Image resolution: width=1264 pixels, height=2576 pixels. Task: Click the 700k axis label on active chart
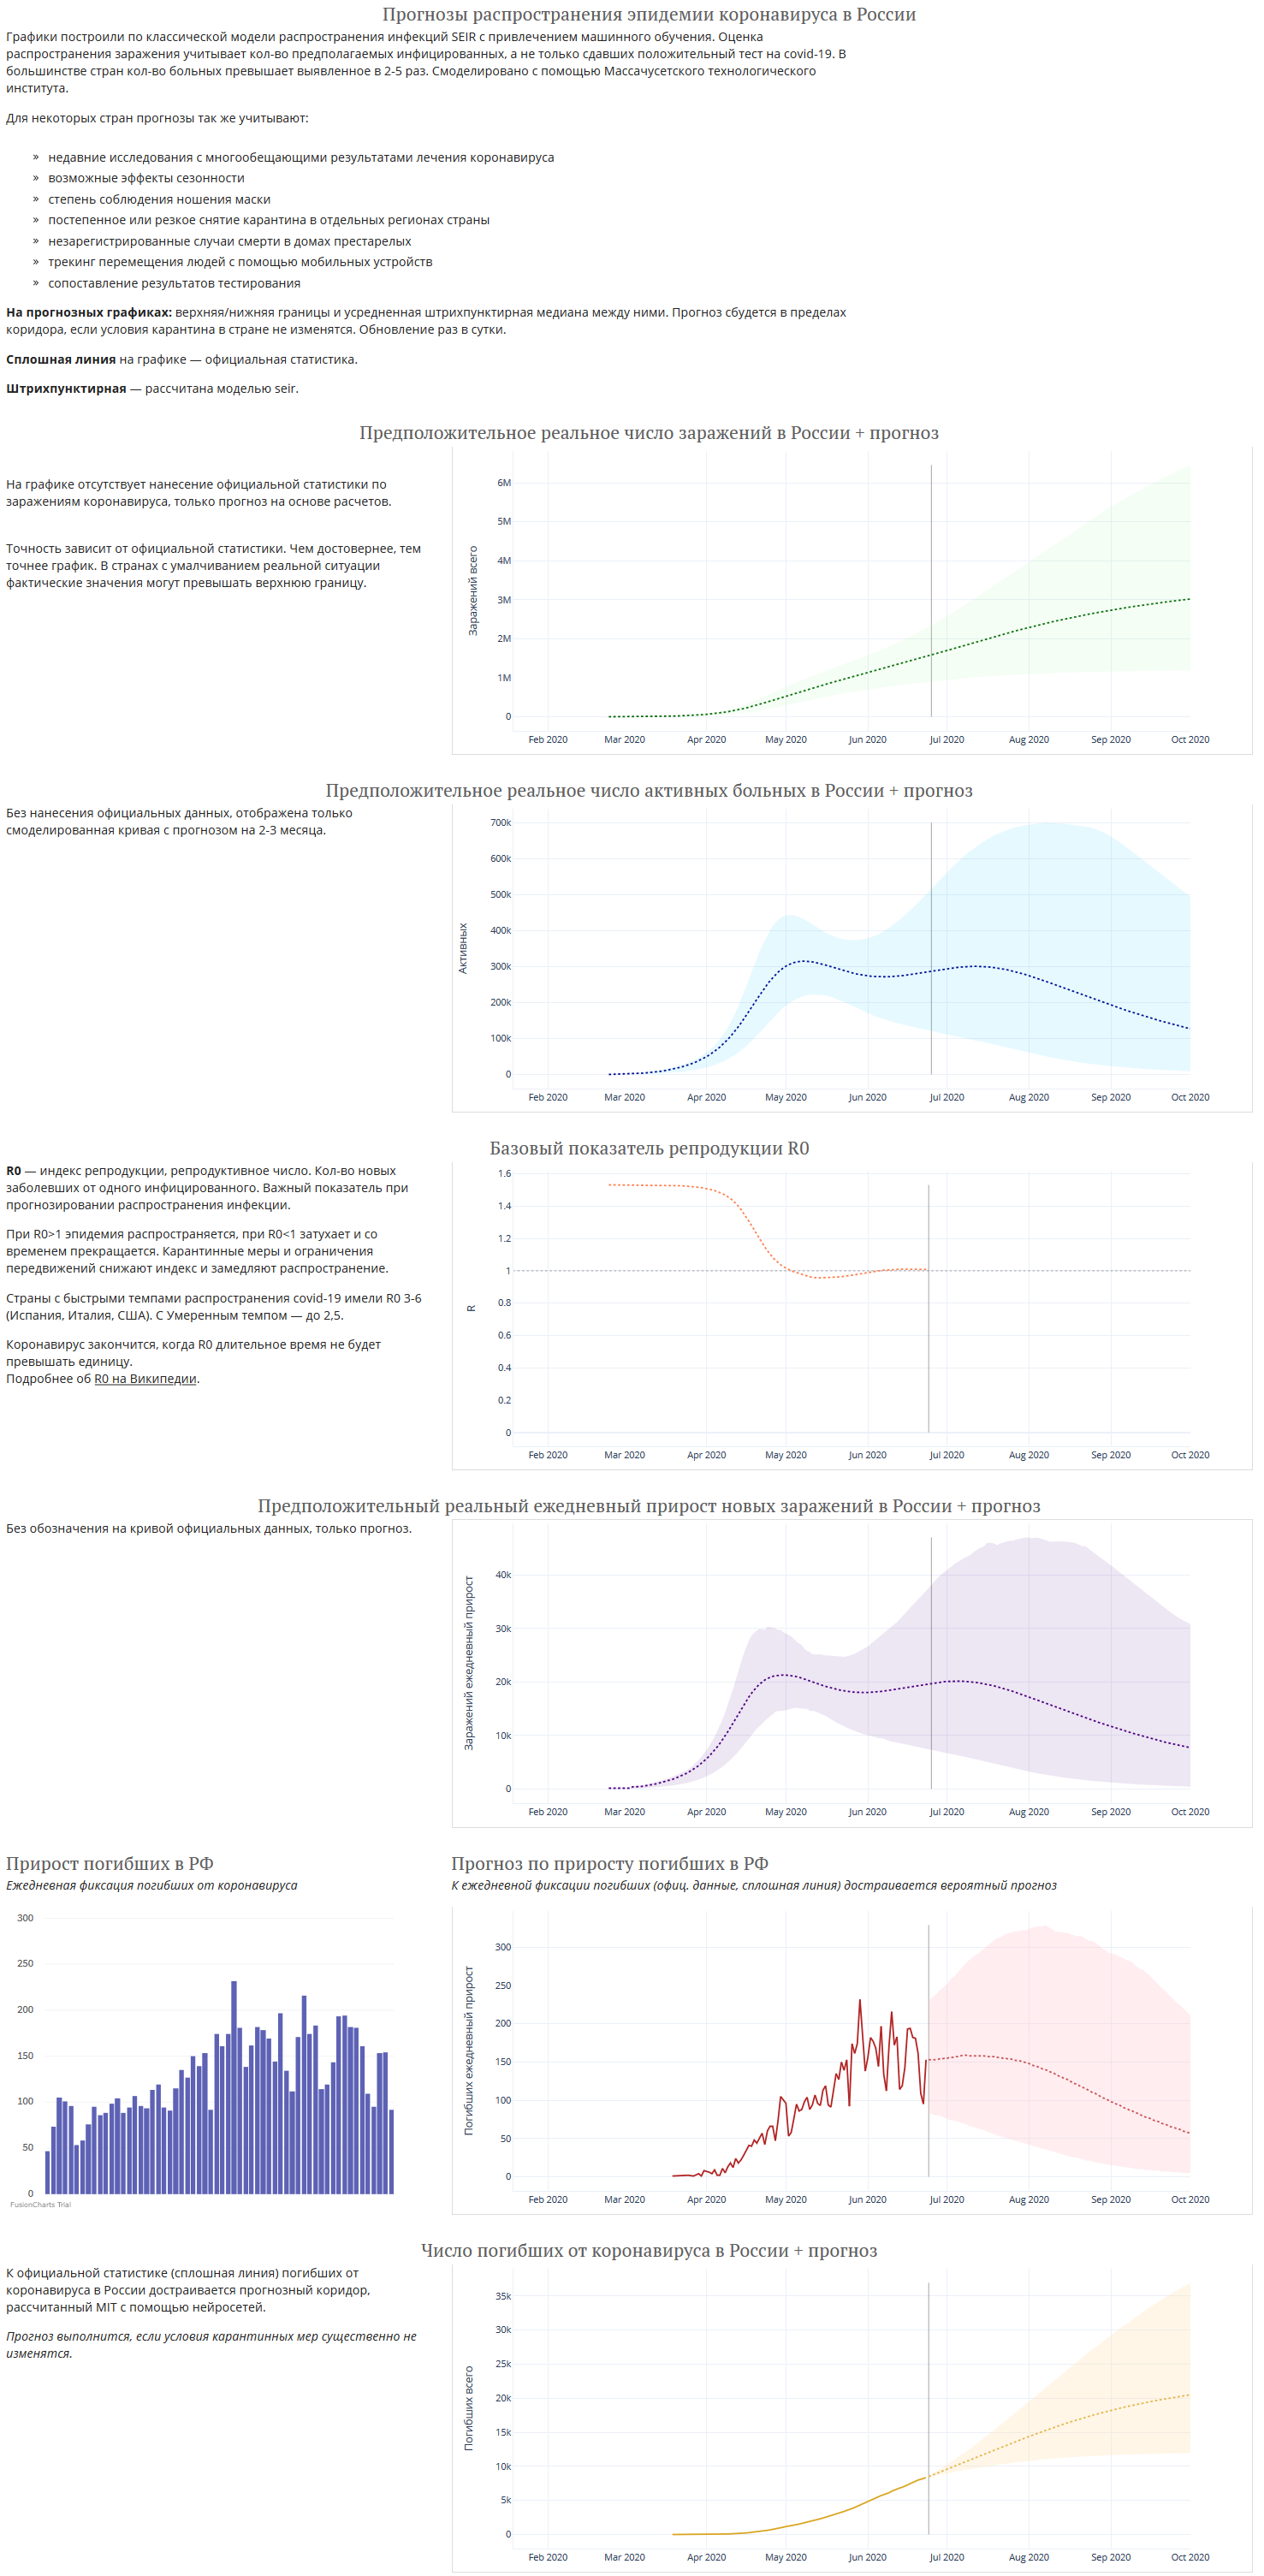pos(500,823)
